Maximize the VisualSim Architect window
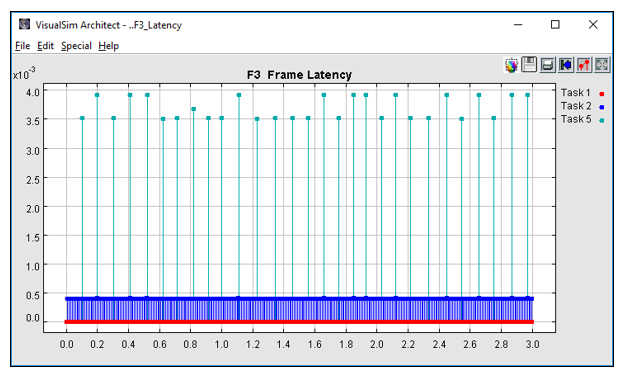Screen dimensions: 623x375 [x=555, y=25]
